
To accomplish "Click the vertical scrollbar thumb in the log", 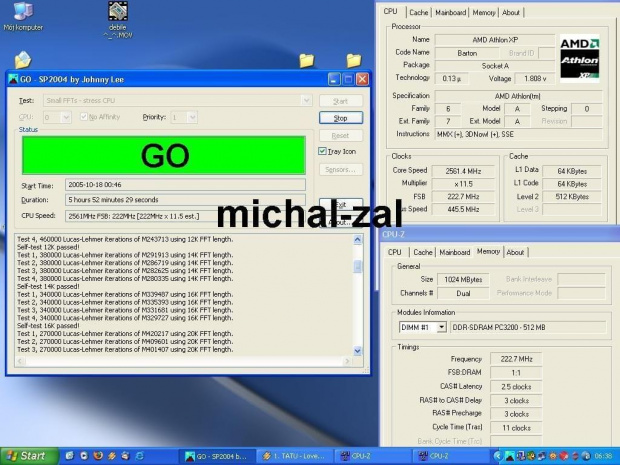I will [x=357, y=267].
